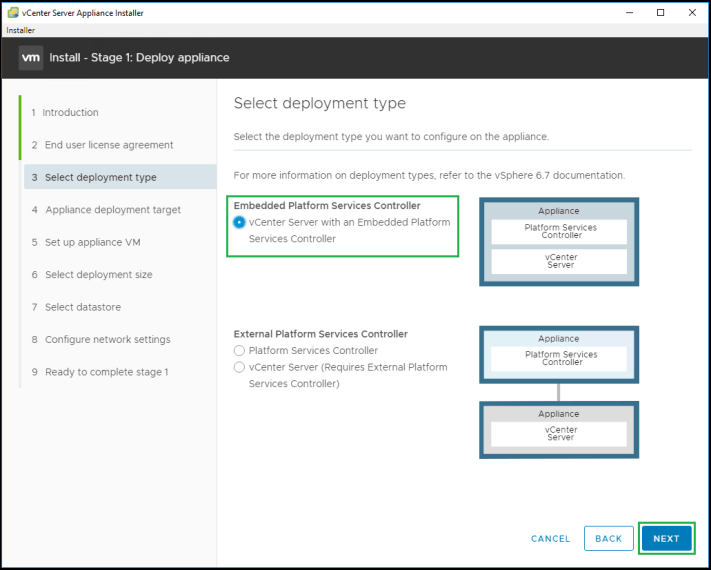Open Configure network settings step

(x=107, y=340)
